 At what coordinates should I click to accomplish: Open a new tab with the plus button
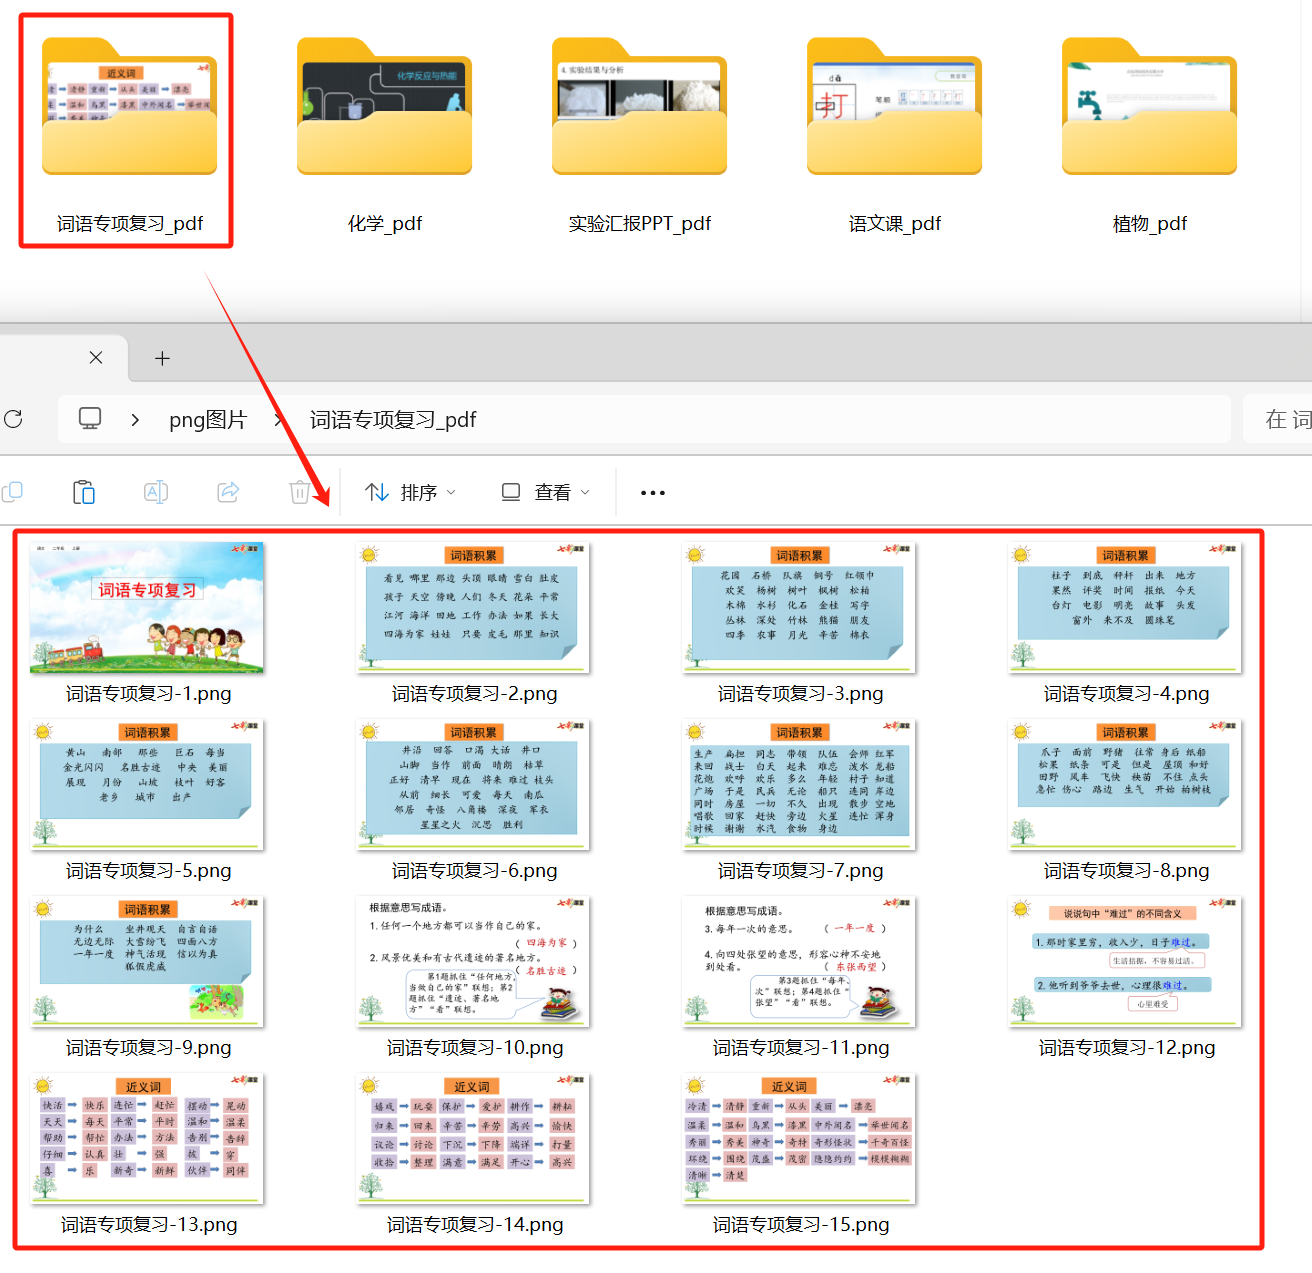(162, 358)
